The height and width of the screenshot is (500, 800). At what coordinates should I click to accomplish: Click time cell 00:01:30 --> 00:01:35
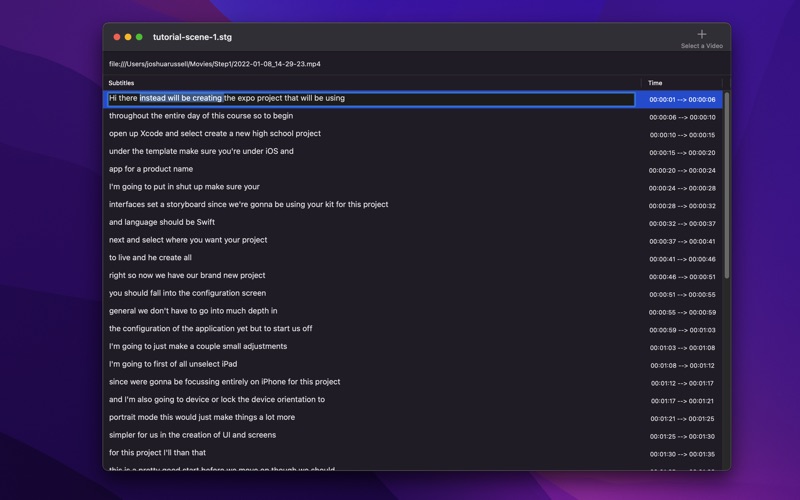click(682, 454)
